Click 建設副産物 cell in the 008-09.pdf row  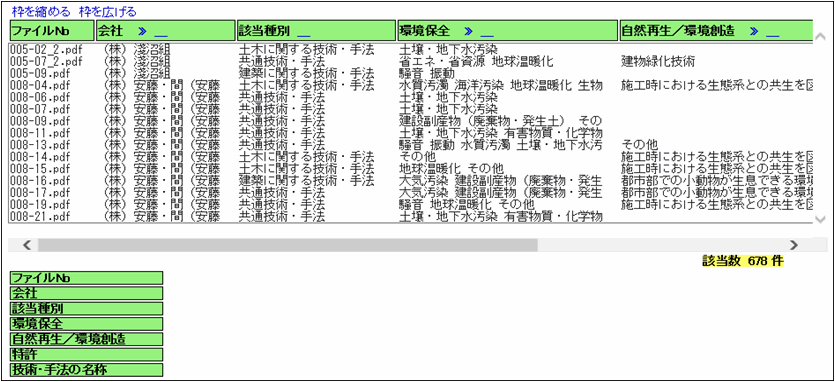click(x=501, y=120)
